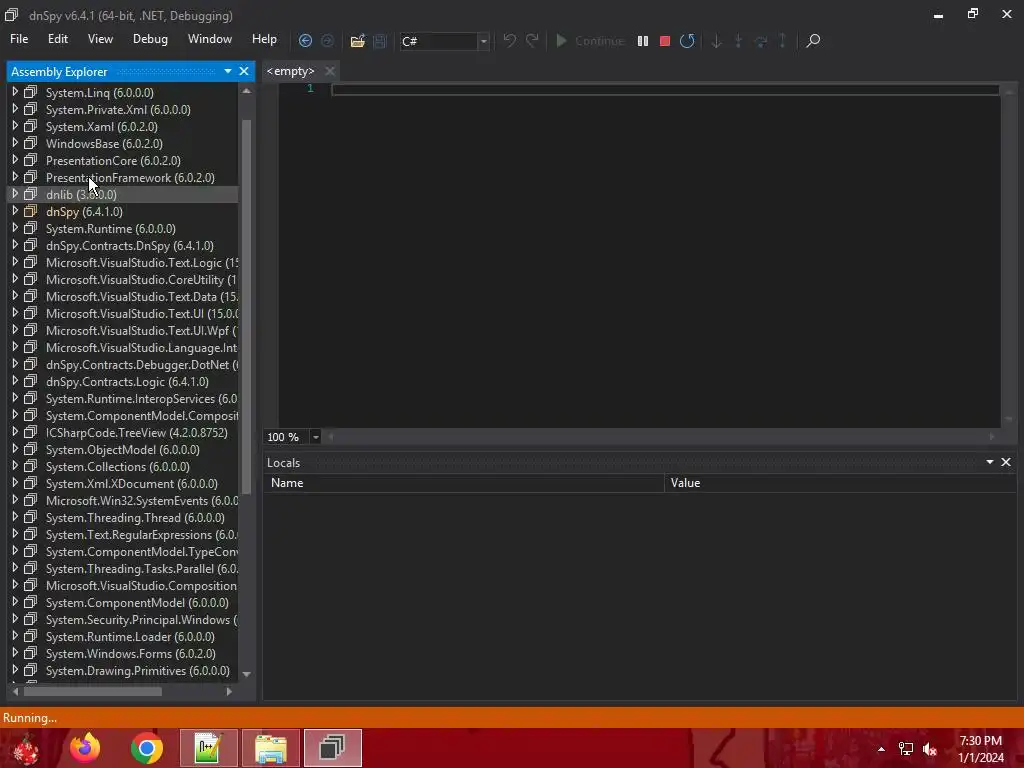Click Assembly Explorer horizontal scrollbar thumb
The width and height of the screenshot is (1024, 768).
(93, 691)
